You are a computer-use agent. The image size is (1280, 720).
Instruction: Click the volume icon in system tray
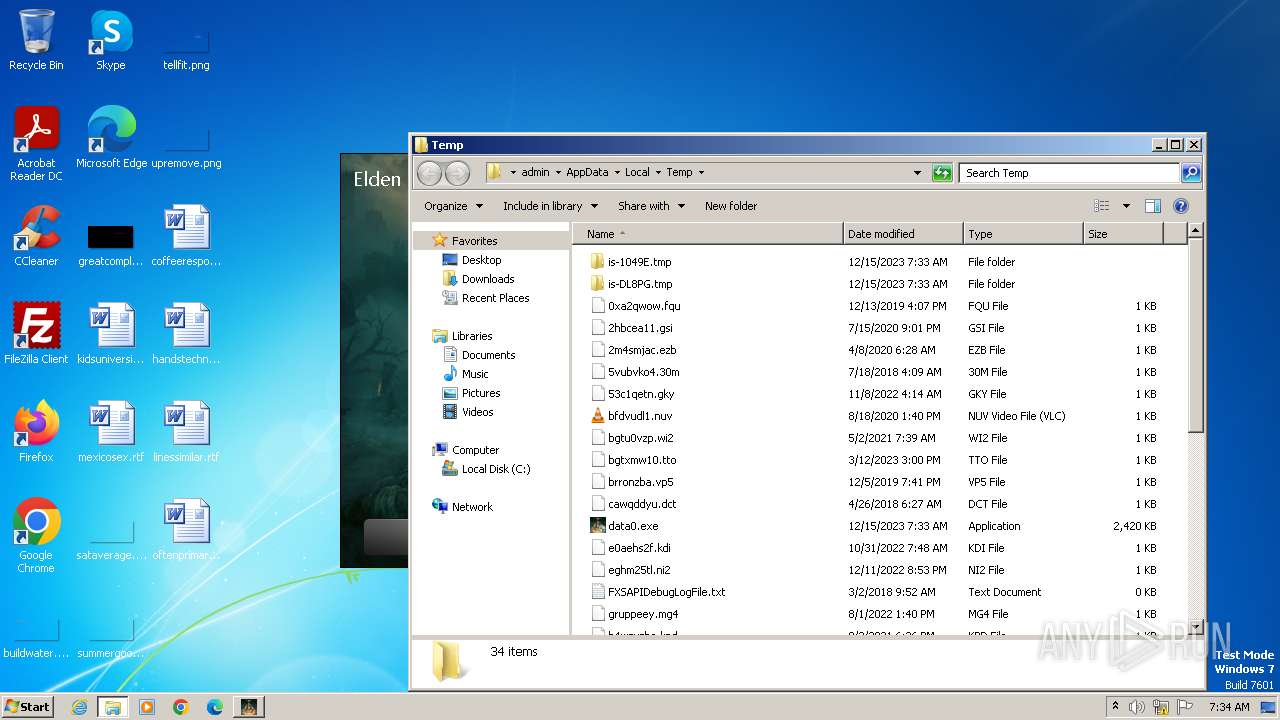tap(1137, 707)
